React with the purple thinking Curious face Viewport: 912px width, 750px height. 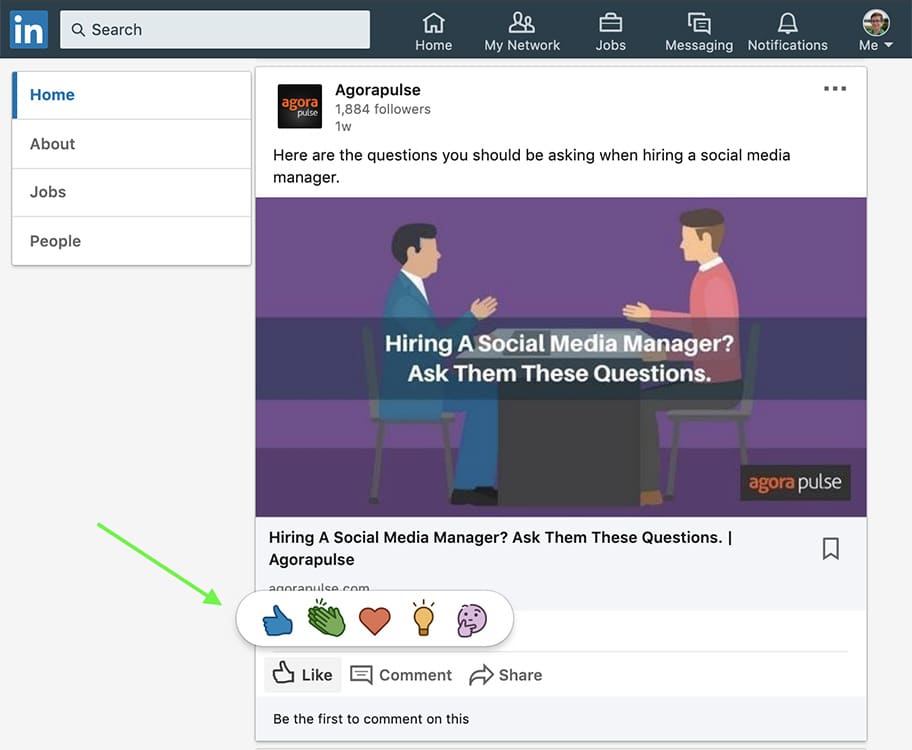(472, 620)
